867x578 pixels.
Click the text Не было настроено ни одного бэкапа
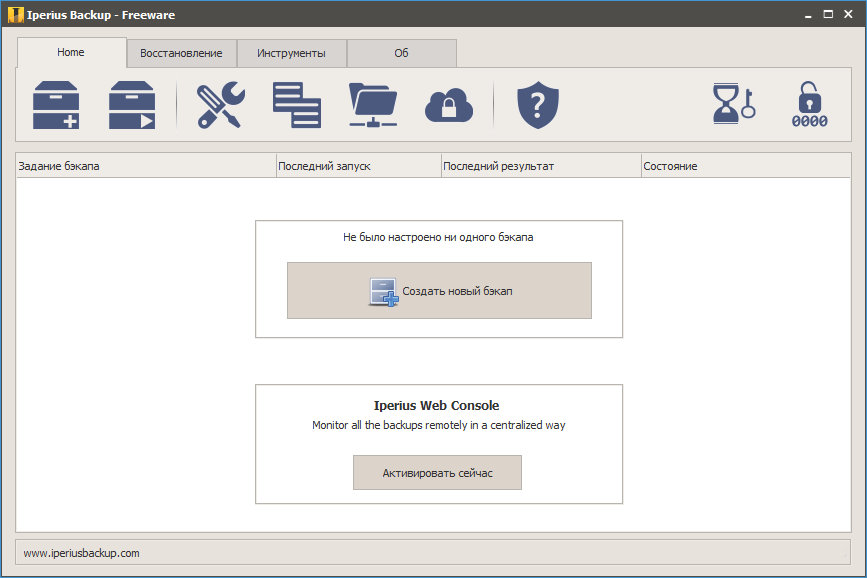tap(438, 237)
